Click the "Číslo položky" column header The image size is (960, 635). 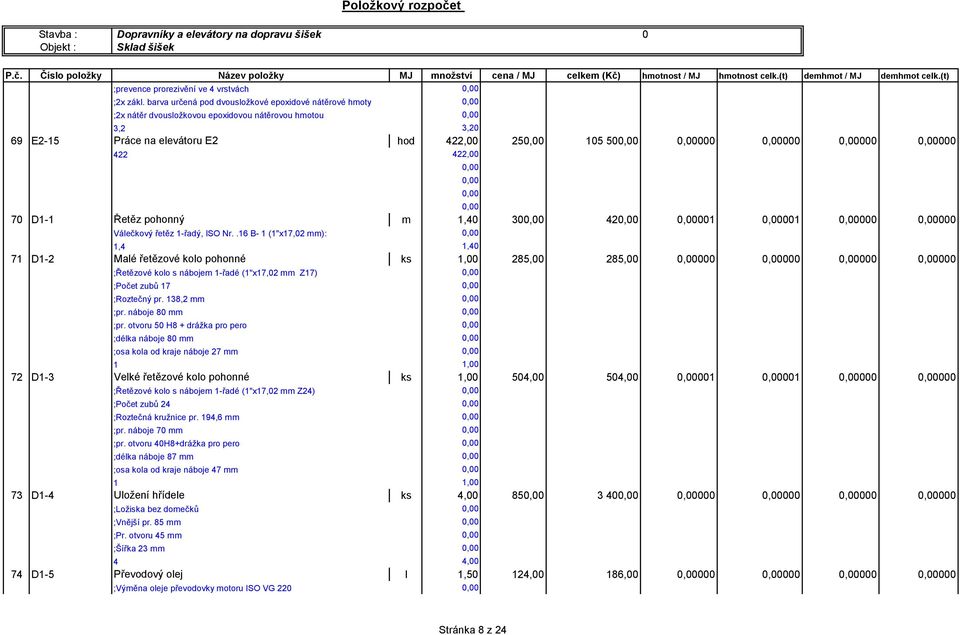point(70,76)
